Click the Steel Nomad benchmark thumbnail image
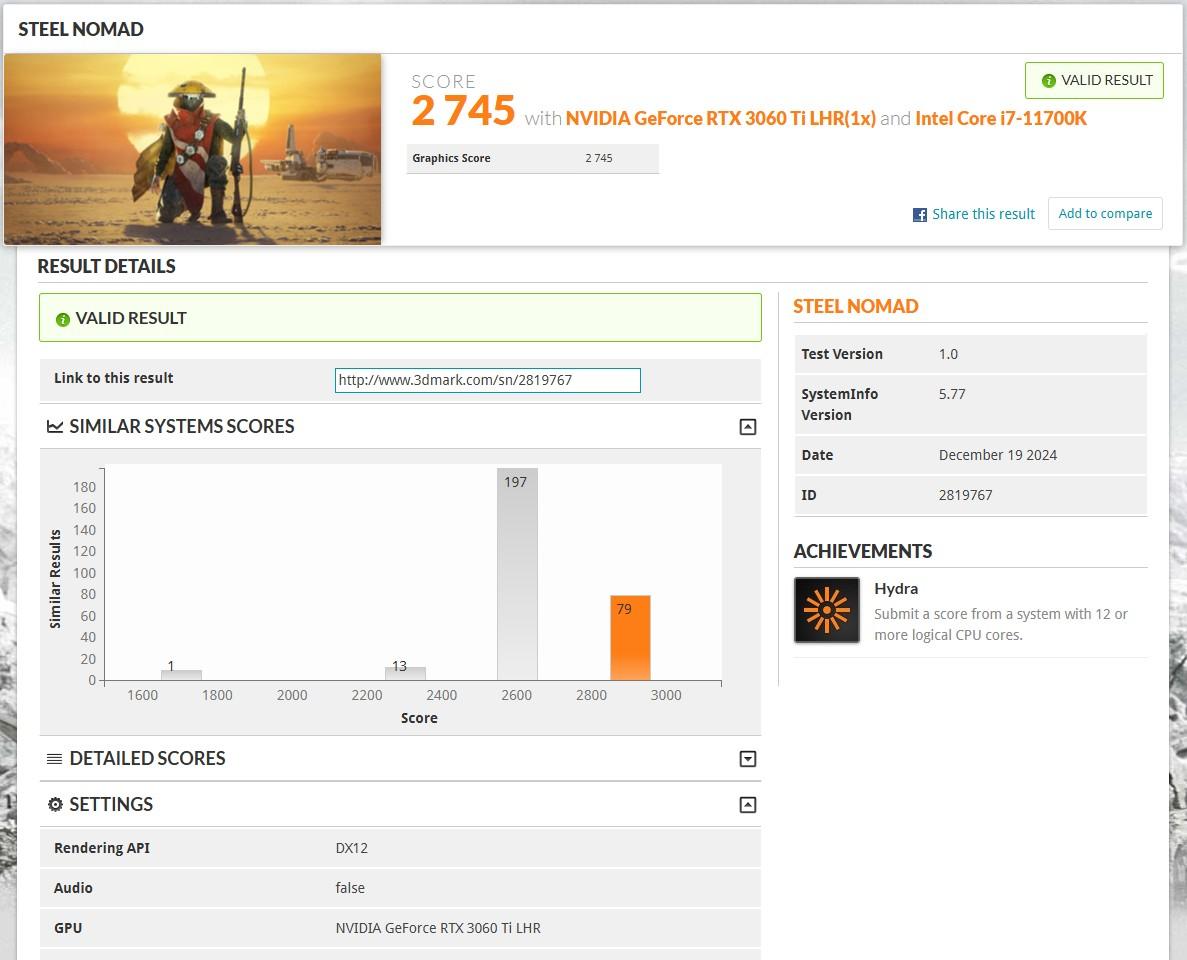Screen dimensions: 1187x960 tap(192, 149)
